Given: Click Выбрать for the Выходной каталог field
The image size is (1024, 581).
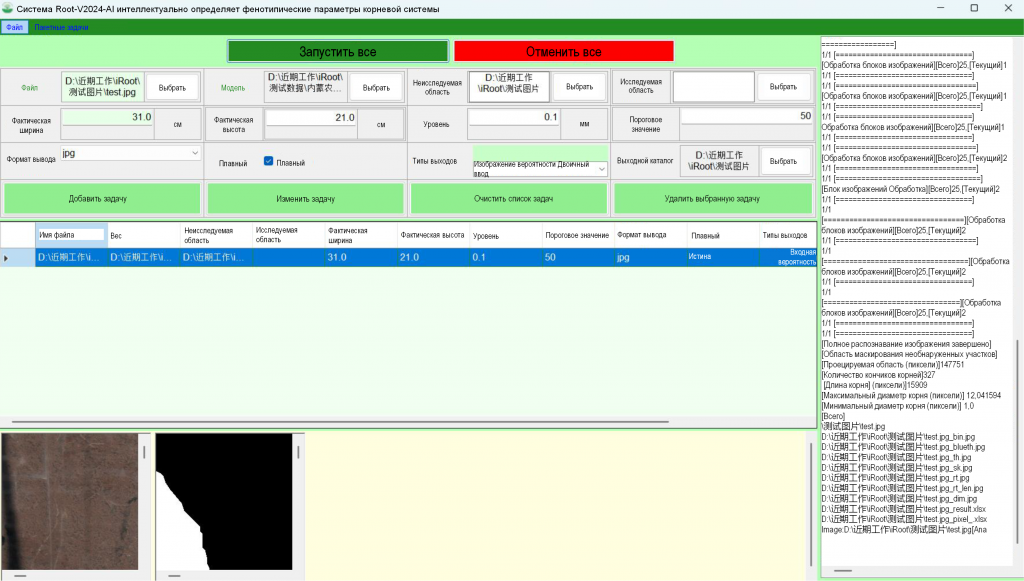Looking at the screenshot, I should click(x=783, y=161).
